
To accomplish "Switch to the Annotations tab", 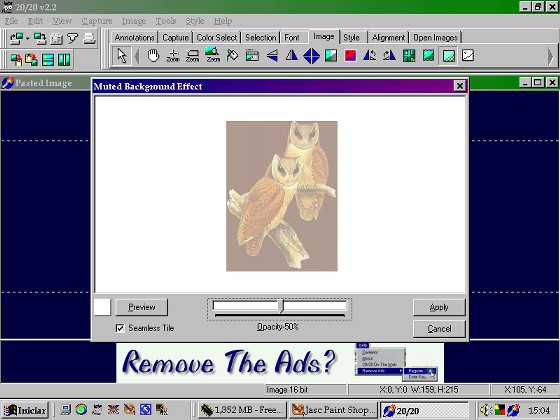I will point(134,38).
